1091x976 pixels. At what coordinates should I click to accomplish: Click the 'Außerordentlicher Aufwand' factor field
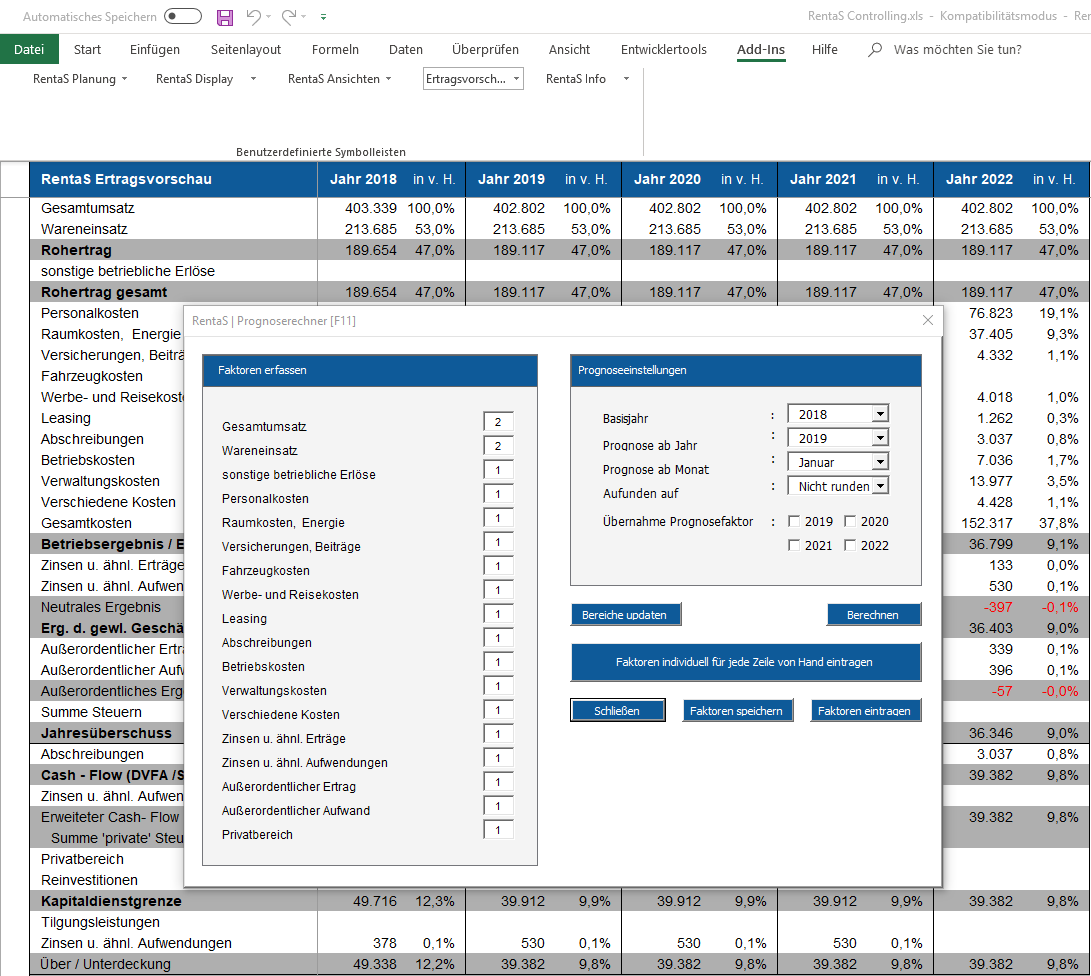498,806
